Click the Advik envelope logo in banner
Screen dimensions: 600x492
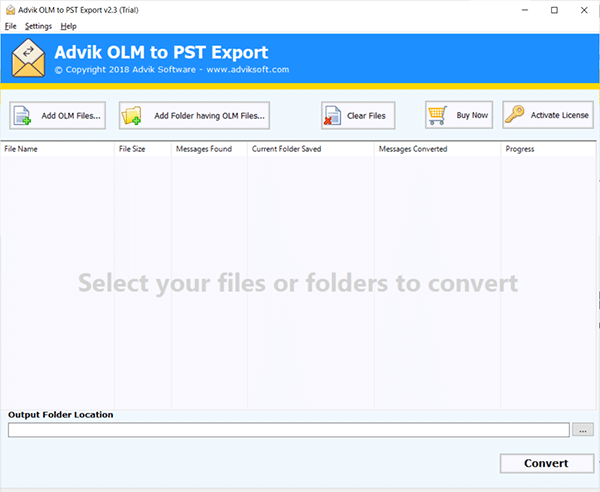click(x=28, y=58)
